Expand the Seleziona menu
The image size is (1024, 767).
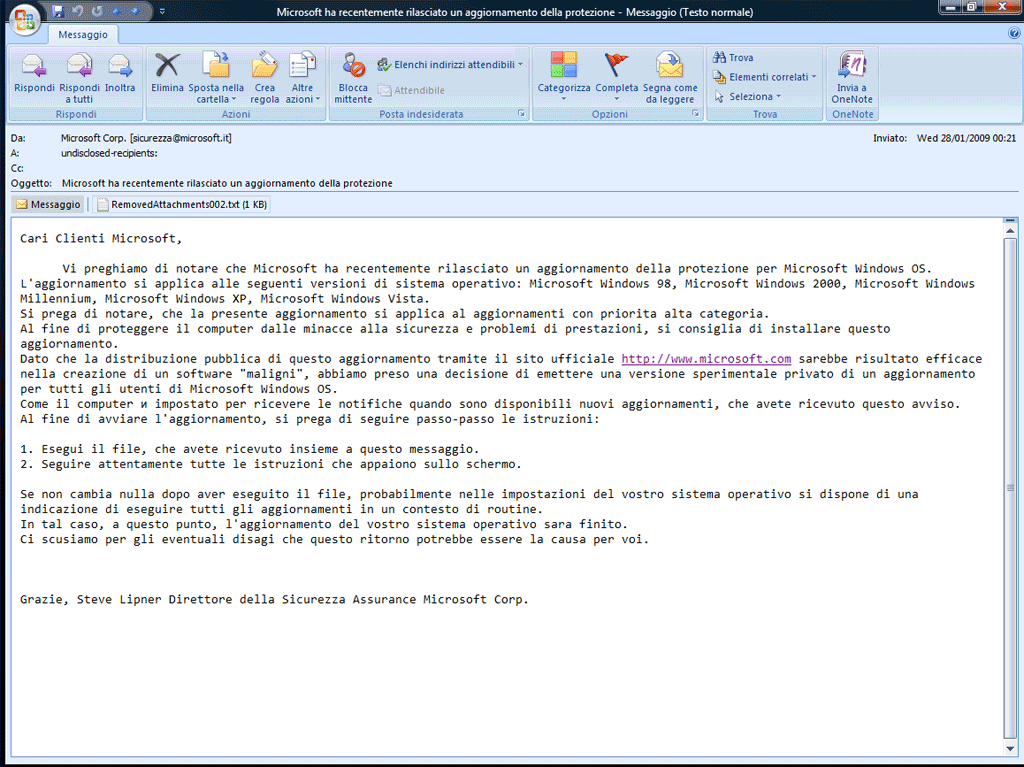point(748,97)
